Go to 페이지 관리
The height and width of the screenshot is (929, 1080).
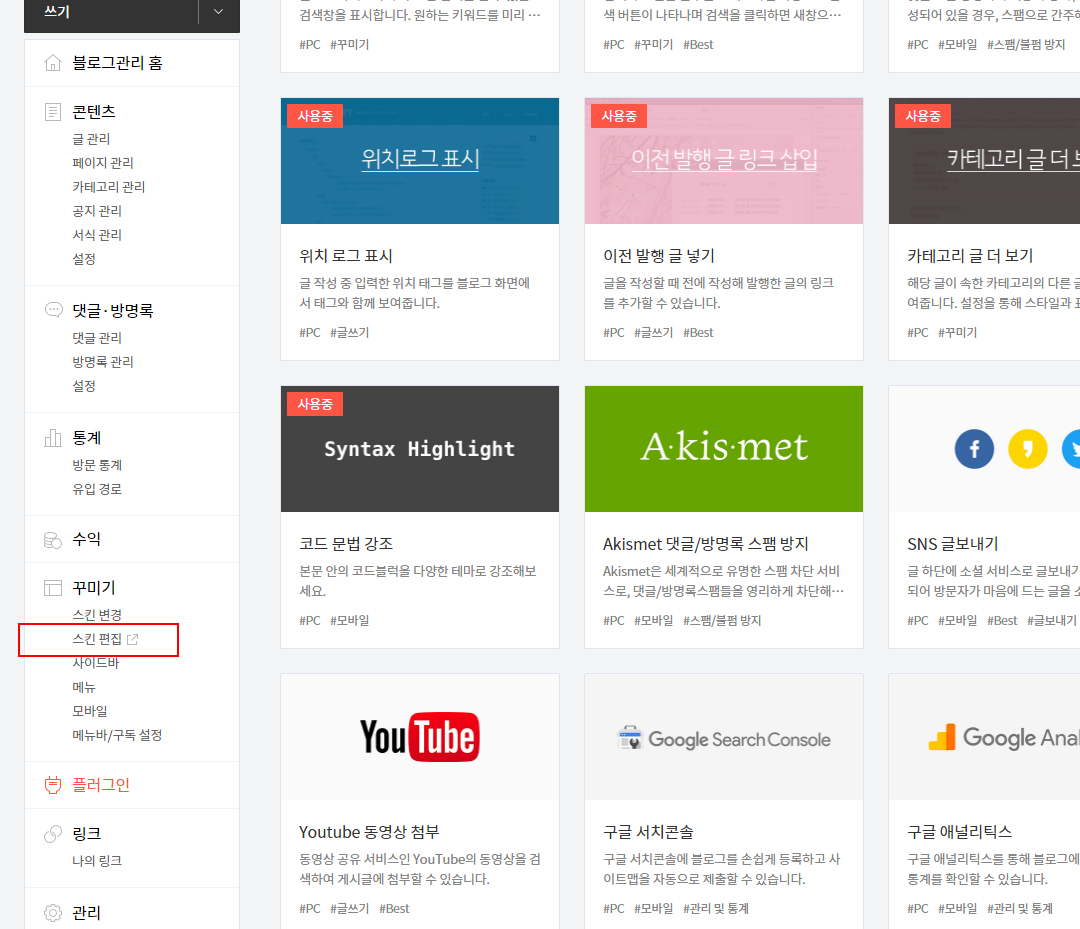pyautogui.click(x=103, y=163)
